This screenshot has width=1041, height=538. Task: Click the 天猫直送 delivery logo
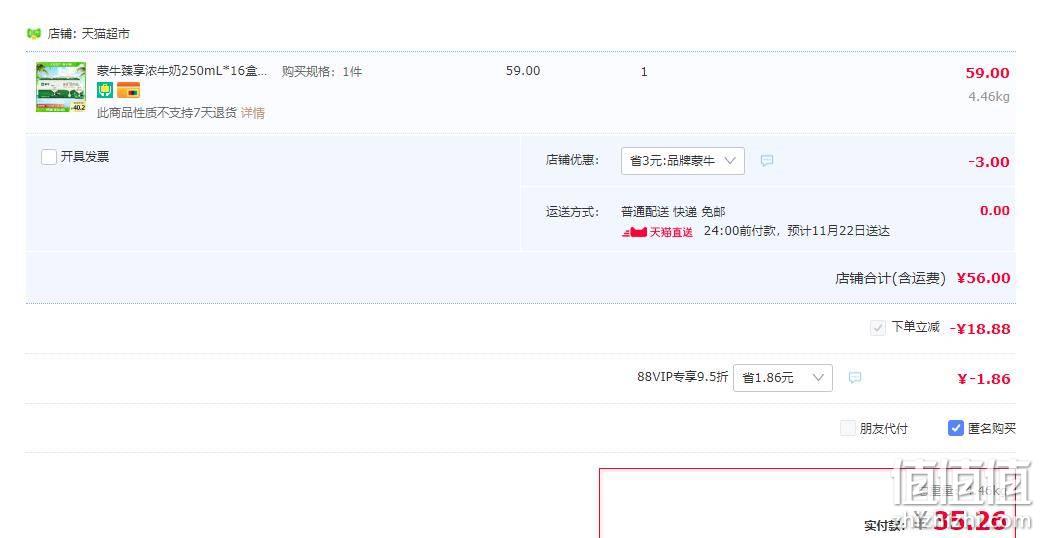pyautogui.click(x=657, y=232)
